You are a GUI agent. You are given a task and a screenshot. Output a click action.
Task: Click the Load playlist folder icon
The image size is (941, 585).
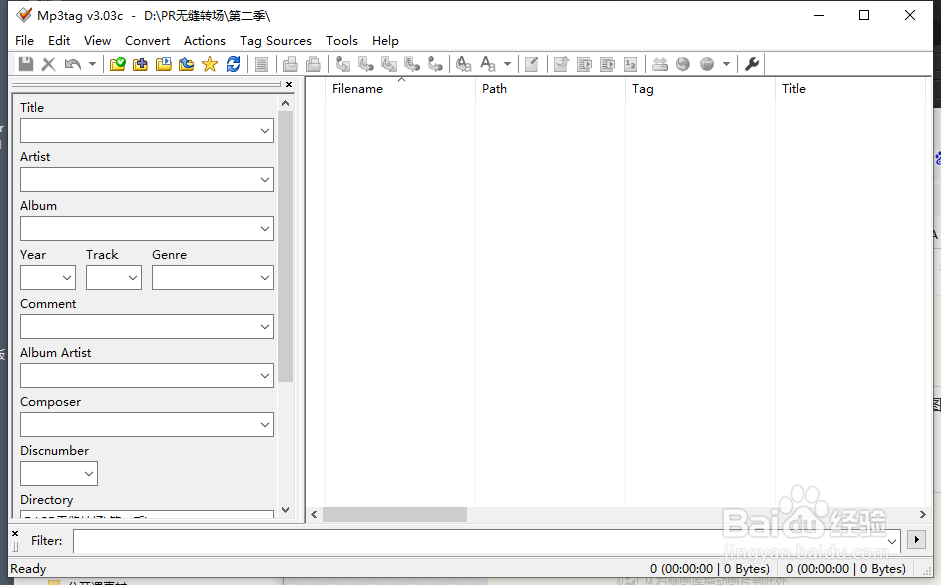tap(163, 64)
